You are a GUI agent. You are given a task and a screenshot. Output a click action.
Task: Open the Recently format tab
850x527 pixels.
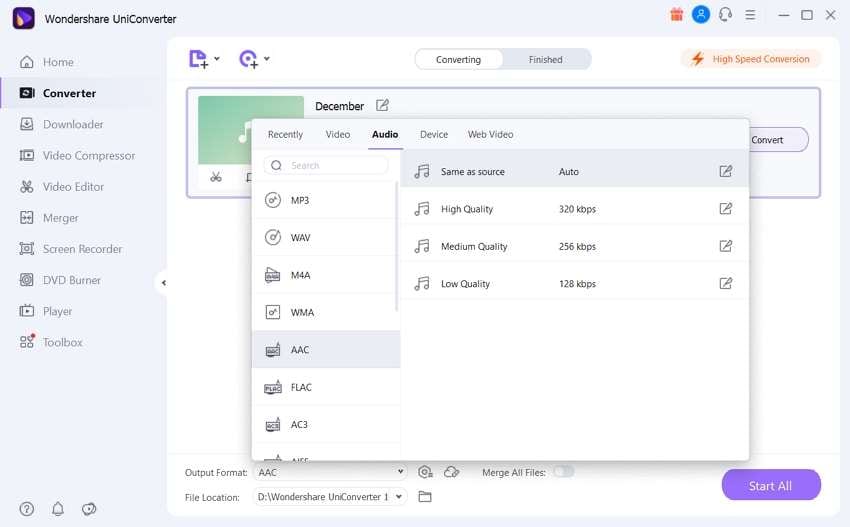click(x=285, y=134)
